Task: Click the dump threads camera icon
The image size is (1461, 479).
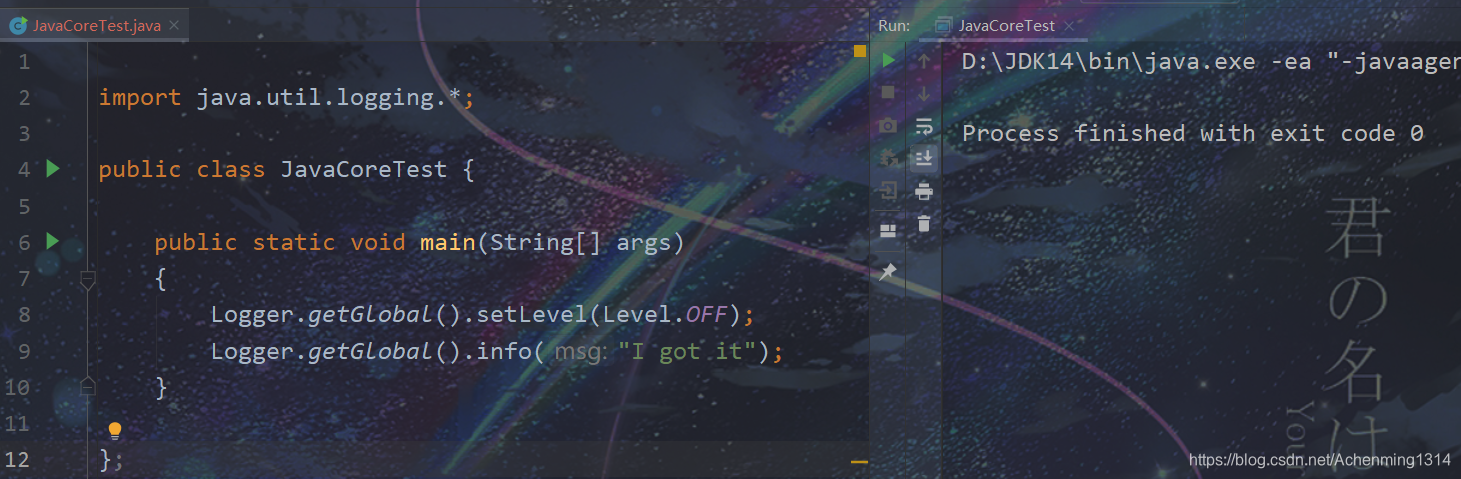Action: tap(888, 126)
